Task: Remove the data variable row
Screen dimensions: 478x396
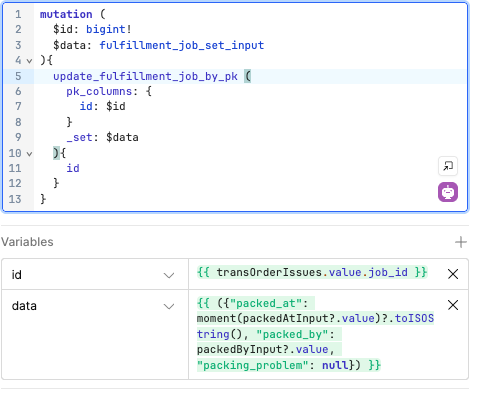Action: [453, 305]
